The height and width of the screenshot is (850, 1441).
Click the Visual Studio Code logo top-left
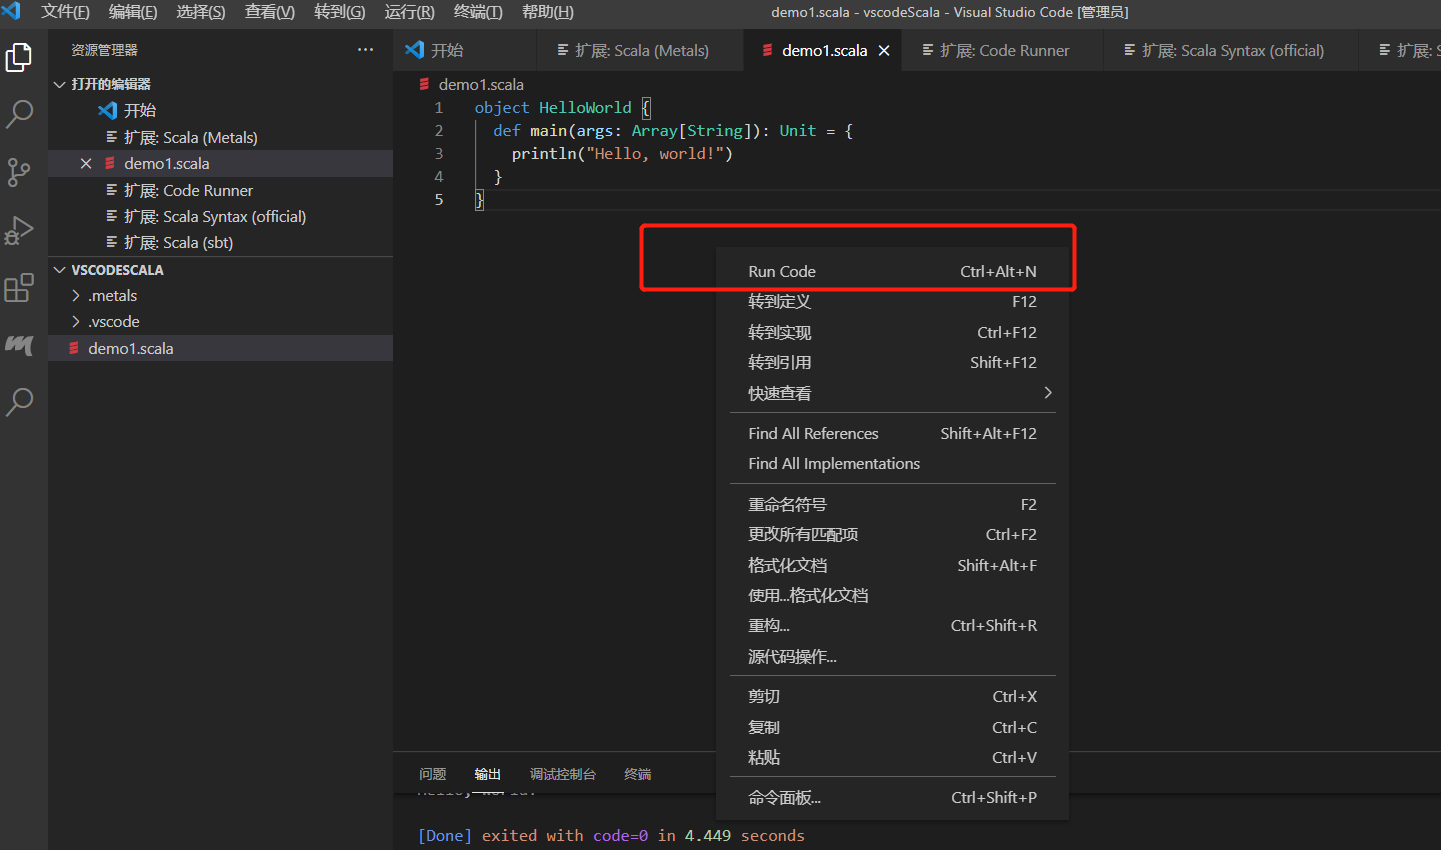pyautogui.click(x=16, y=12)
